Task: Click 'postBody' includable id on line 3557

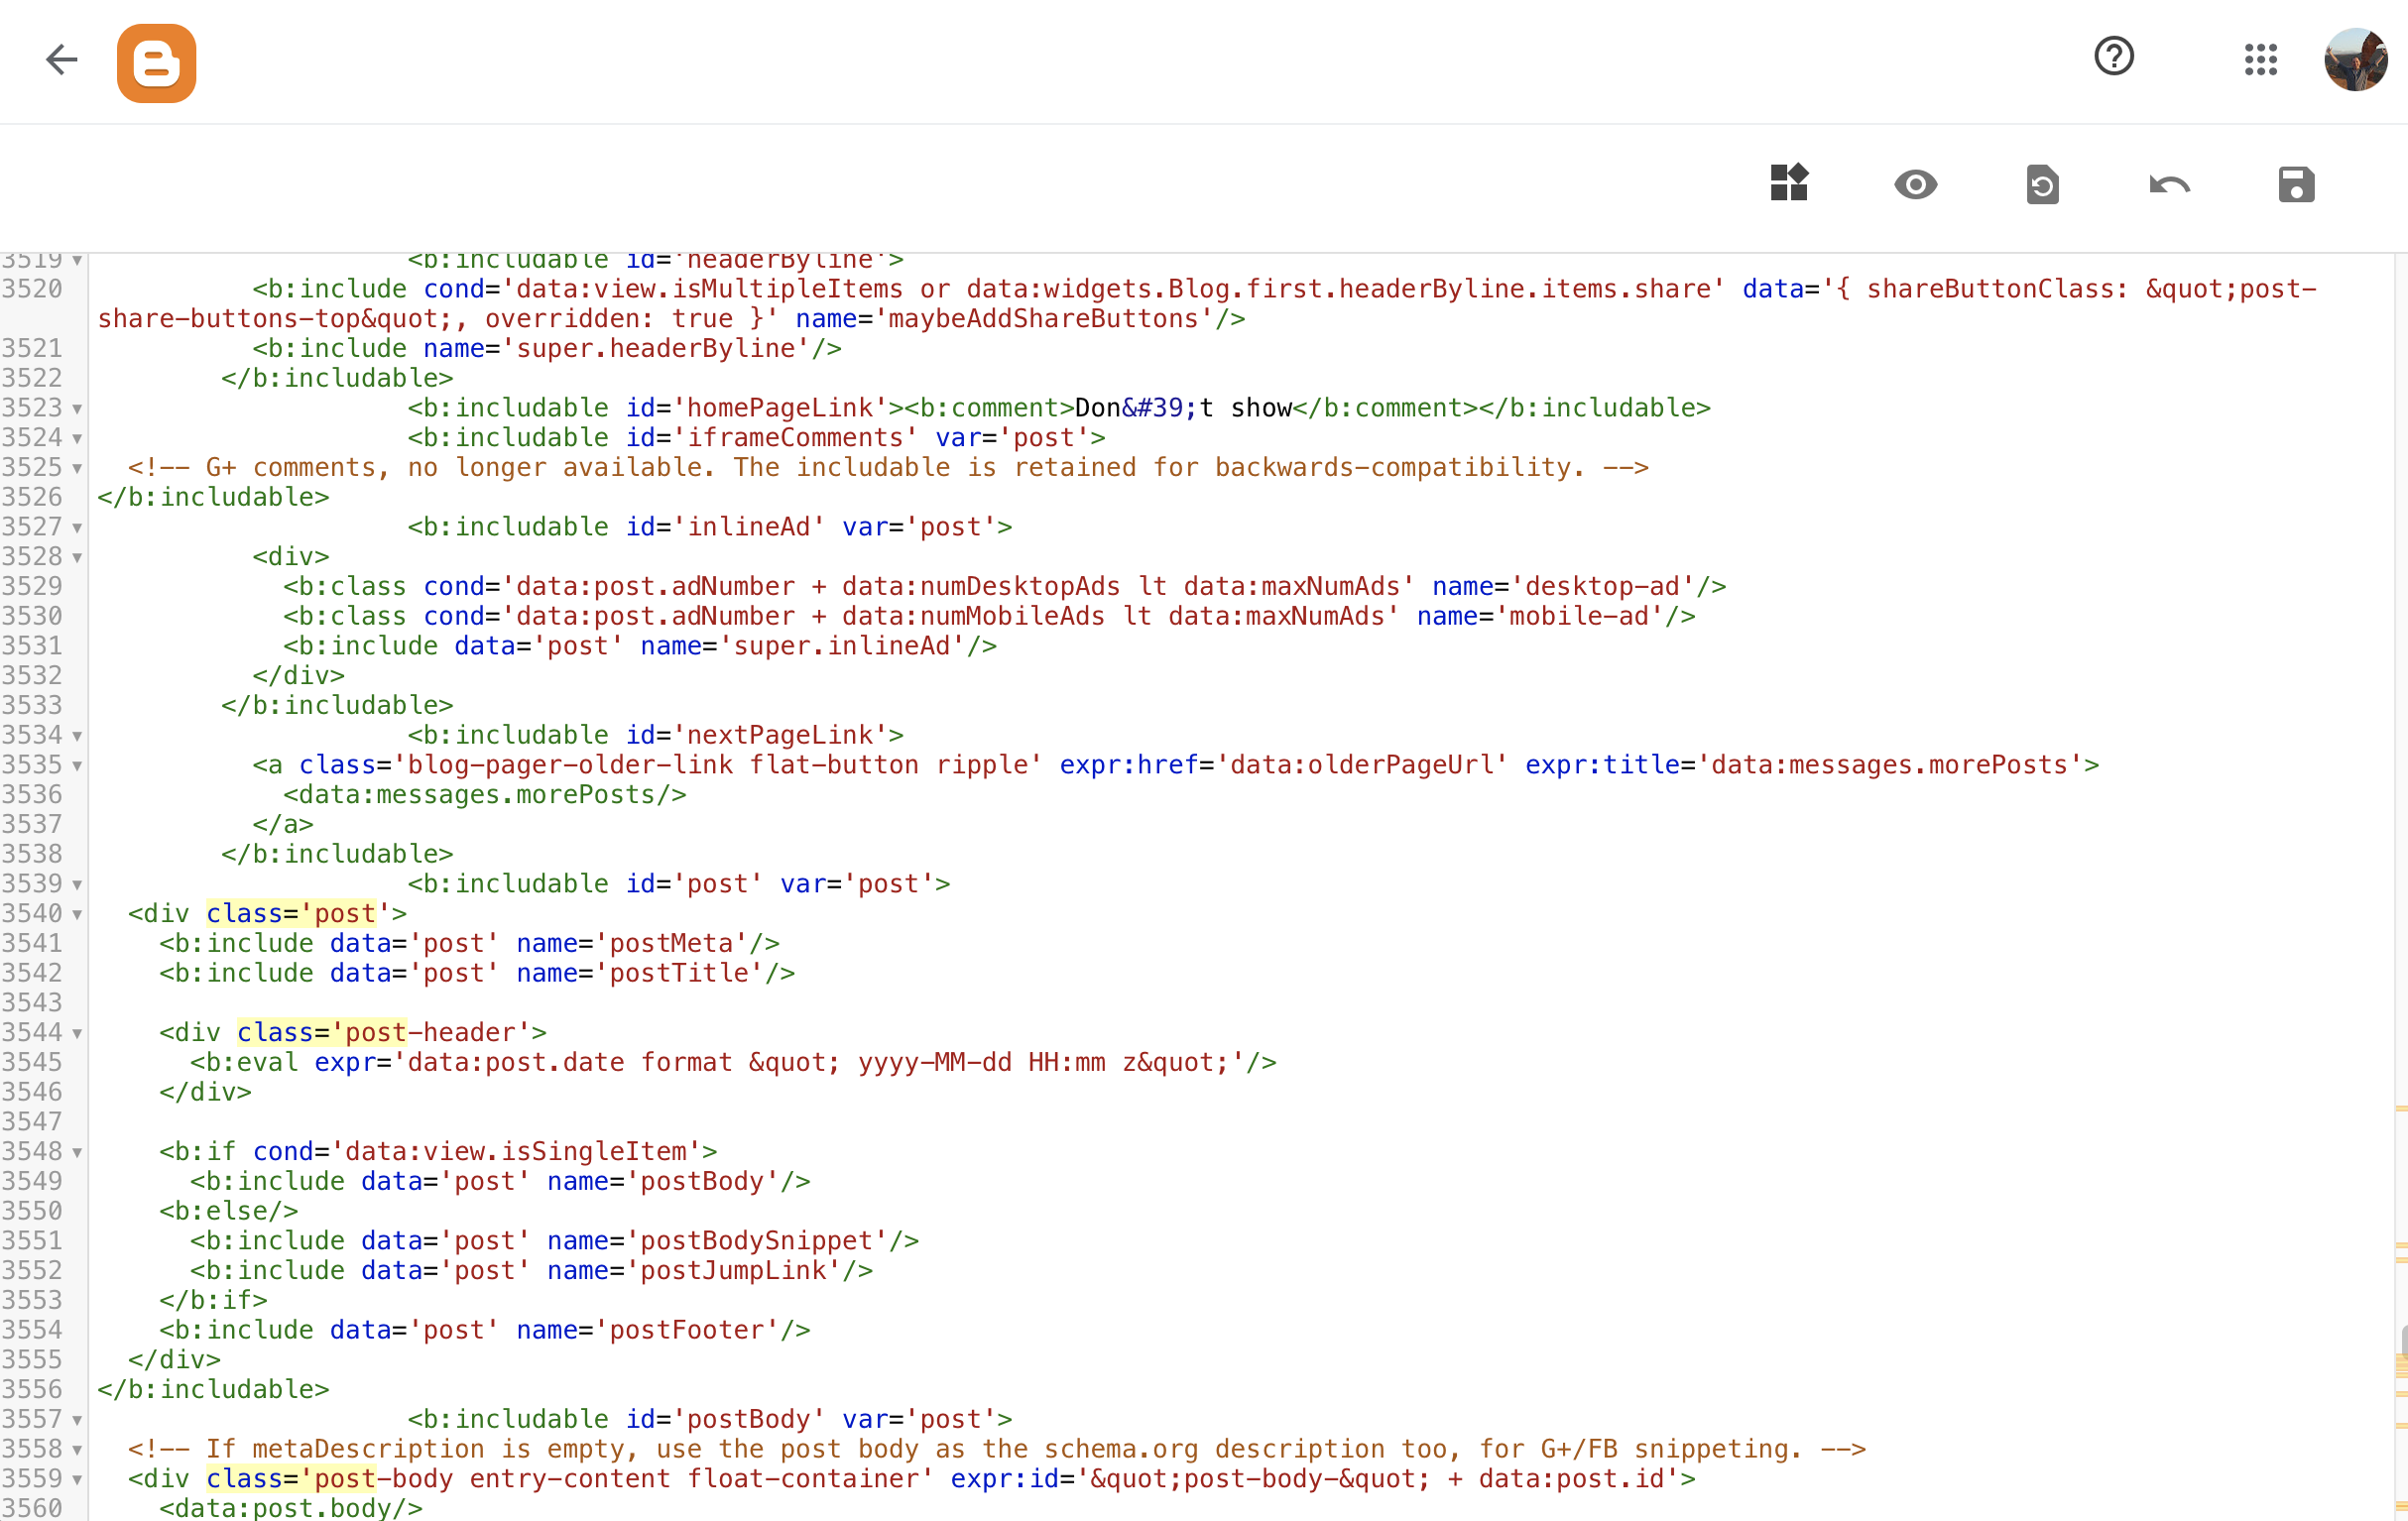Action: 749,1420
